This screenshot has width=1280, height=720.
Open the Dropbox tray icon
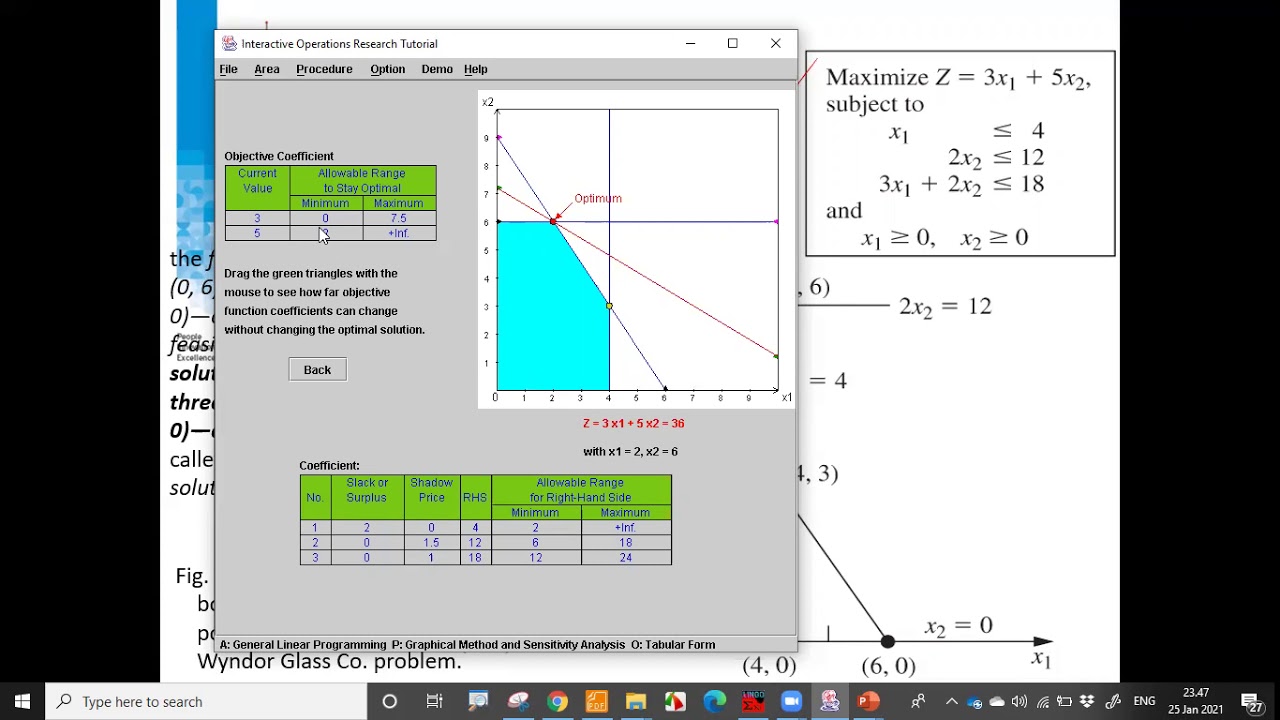[1085, 701]
